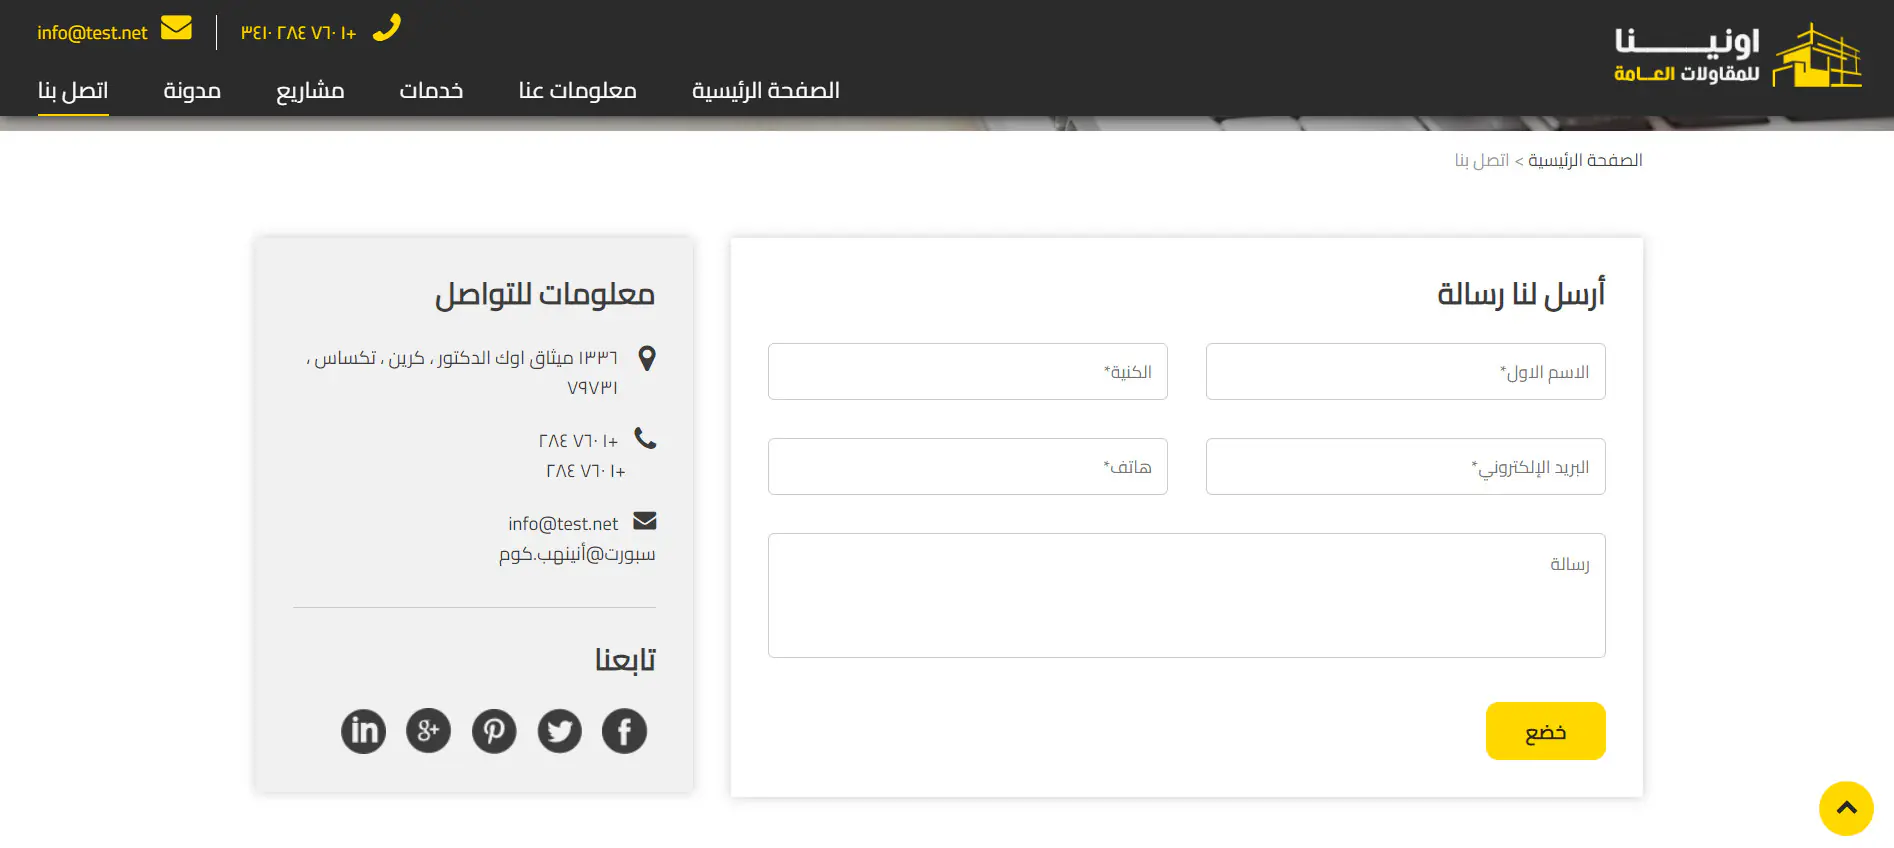Screen dimensions: 1894x848
Task: Open the Google Plus social icon
Action: (x=428, y=731)
